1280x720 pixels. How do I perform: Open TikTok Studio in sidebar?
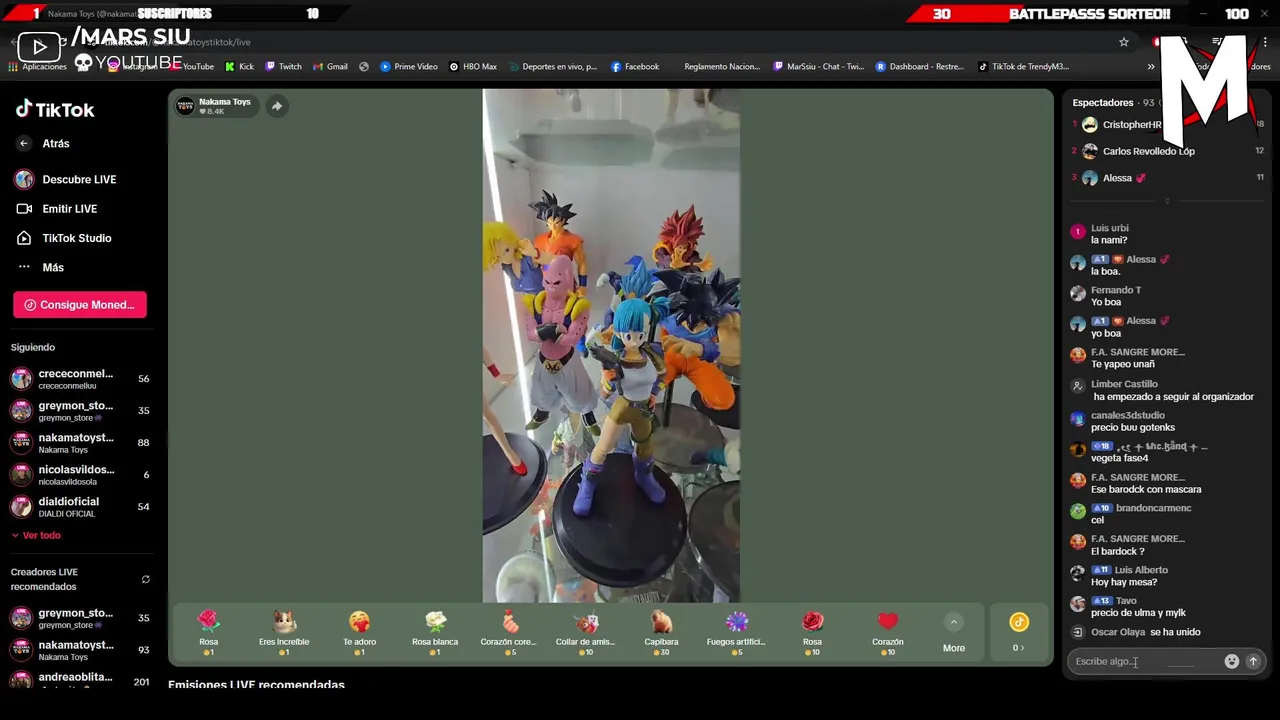click(x=64, y=238)
